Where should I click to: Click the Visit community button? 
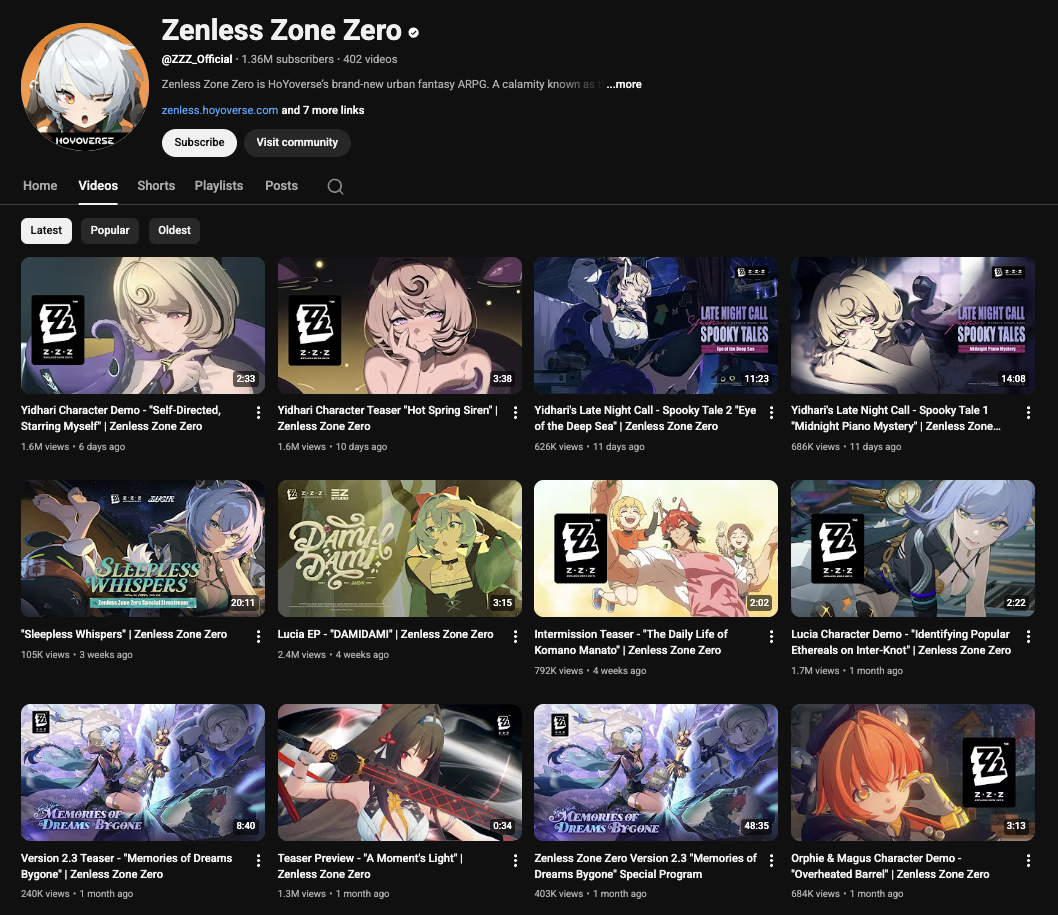click(x=297, y=142)
